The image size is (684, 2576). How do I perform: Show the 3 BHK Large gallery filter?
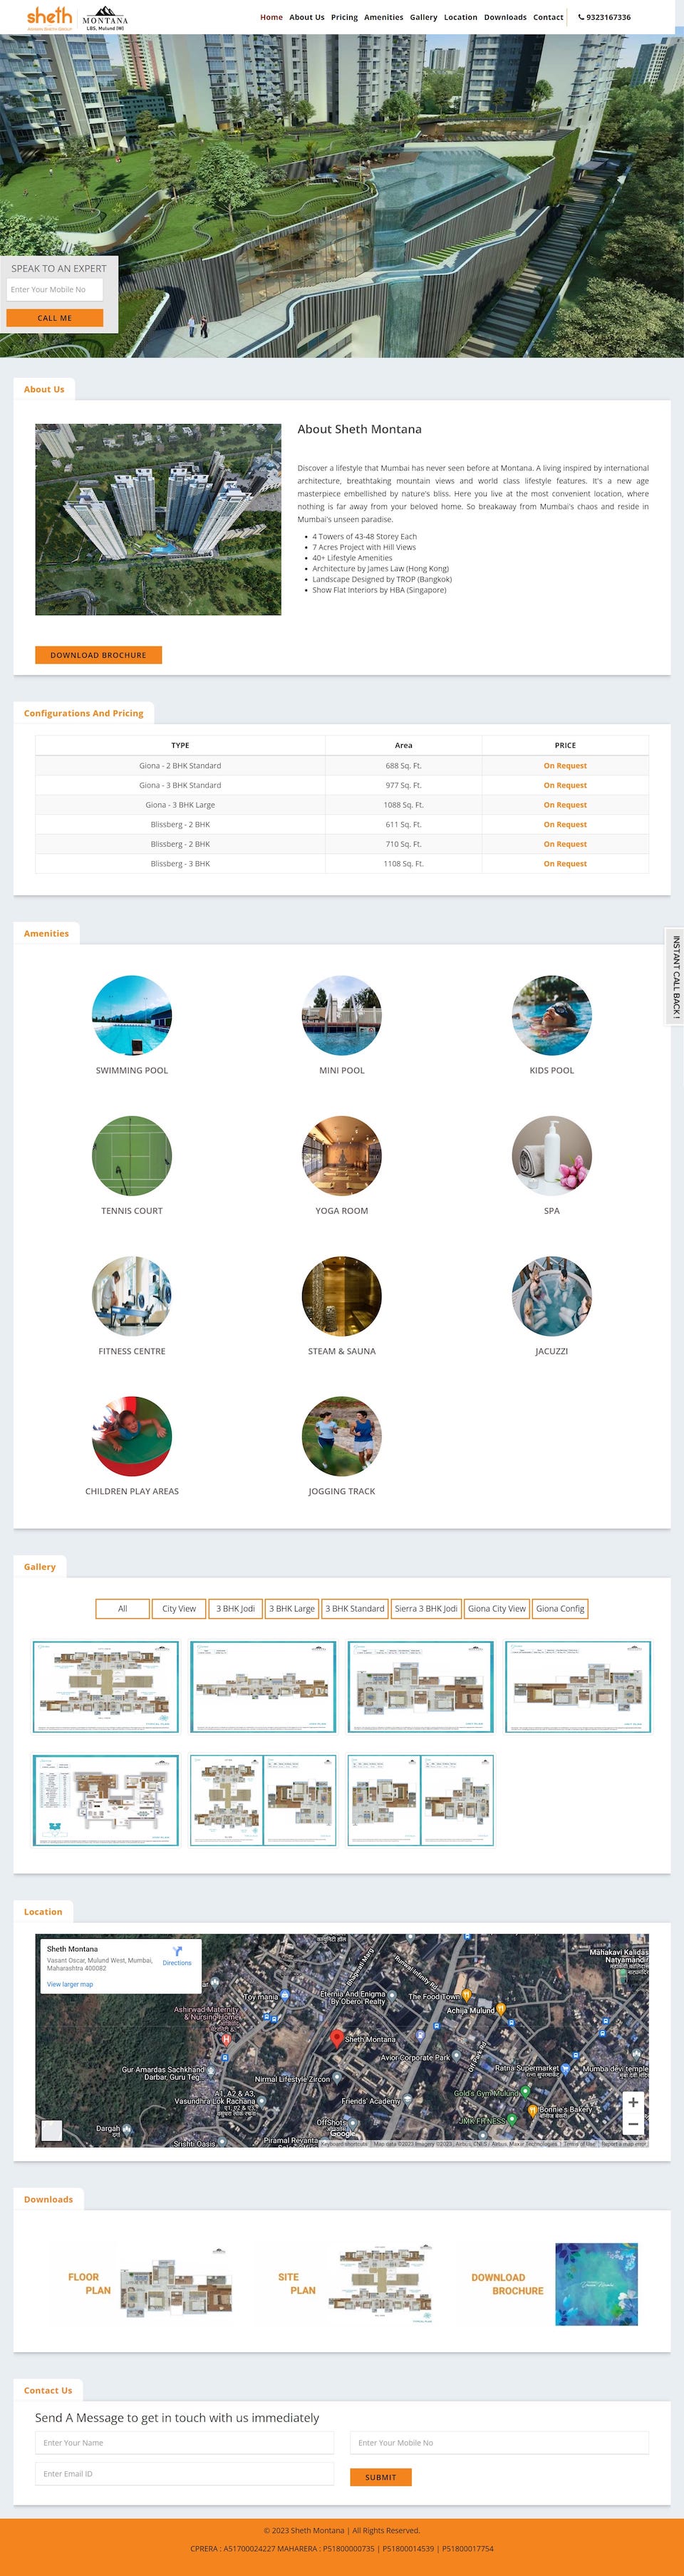pyautogui.click(x=292, y=1609)
